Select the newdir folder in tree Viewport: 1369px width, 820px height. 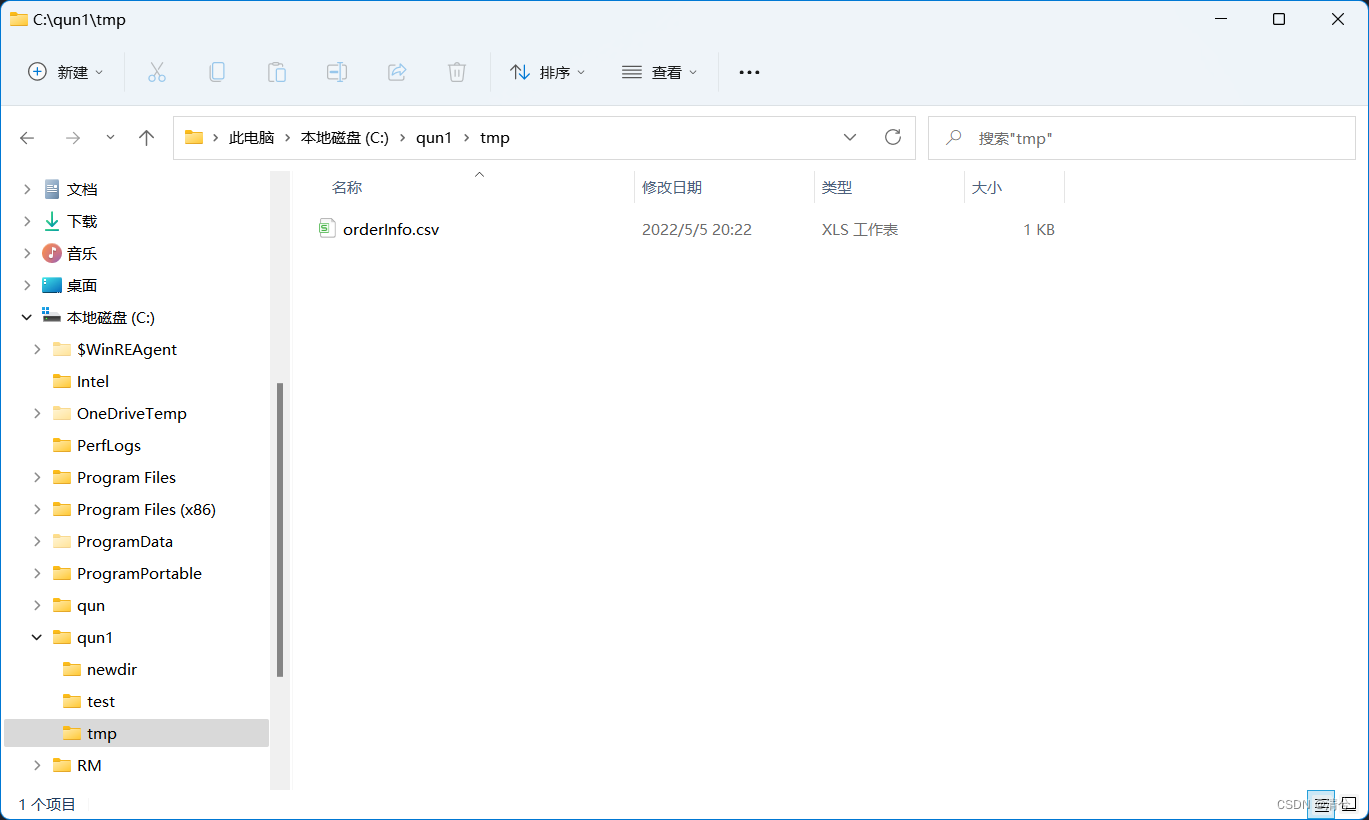coord(112,669)
